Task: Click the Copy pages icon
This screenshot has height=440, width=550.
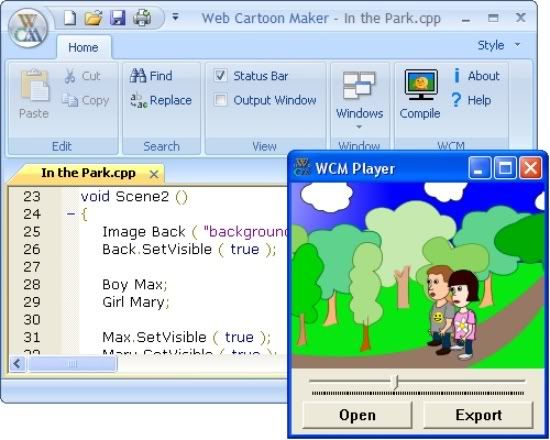Action: [70, 100]
